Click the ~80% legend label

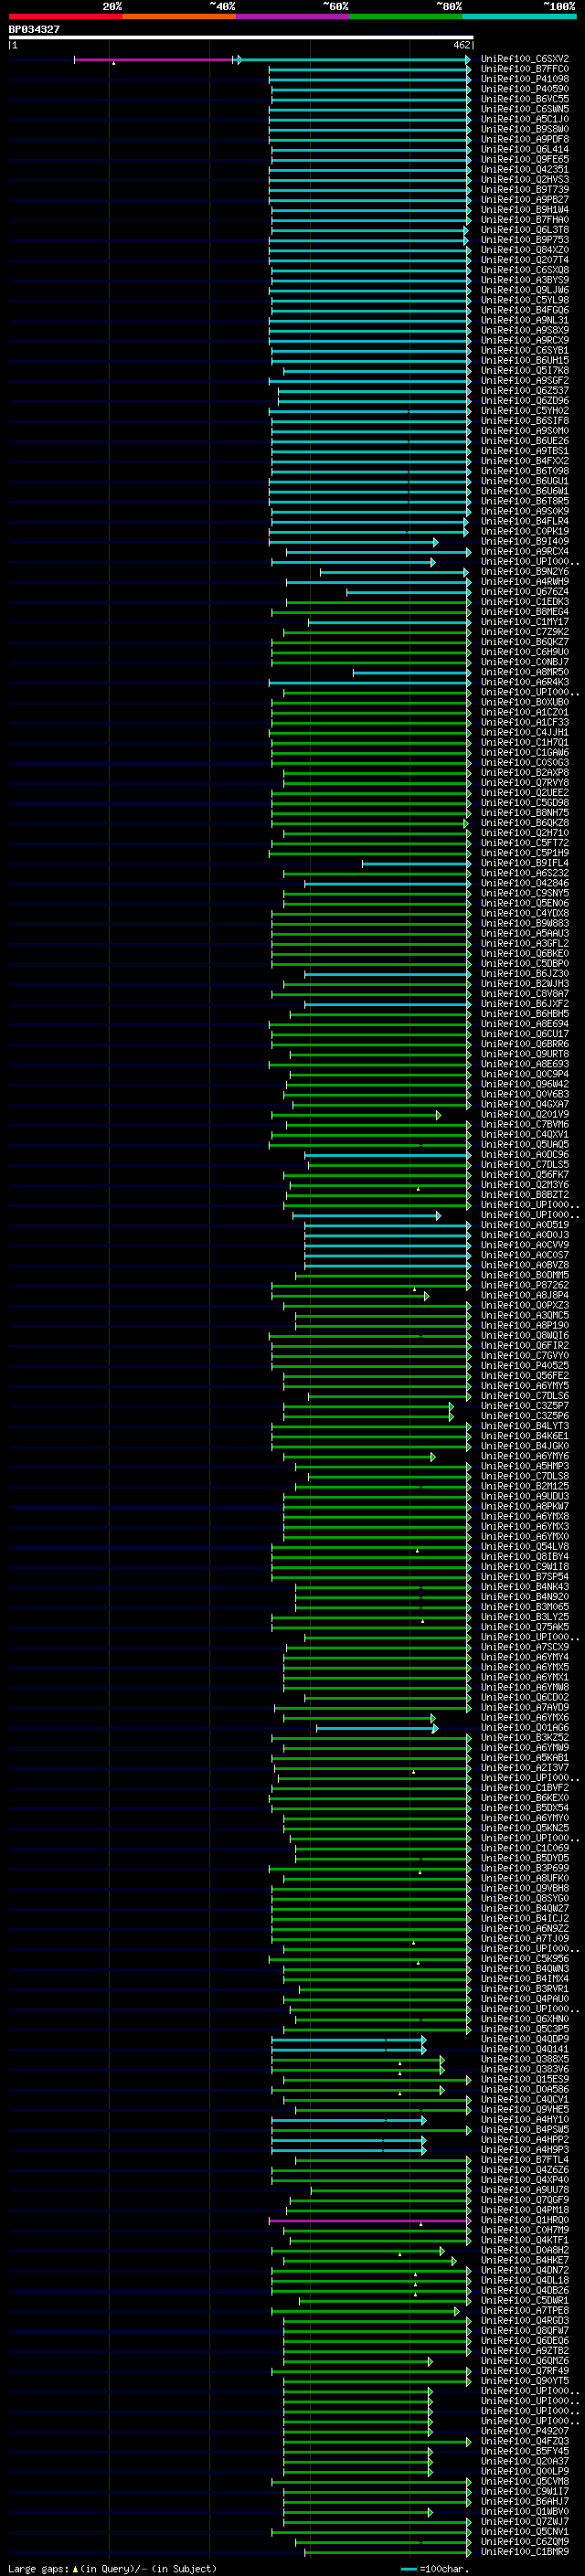tap(448, 6)
